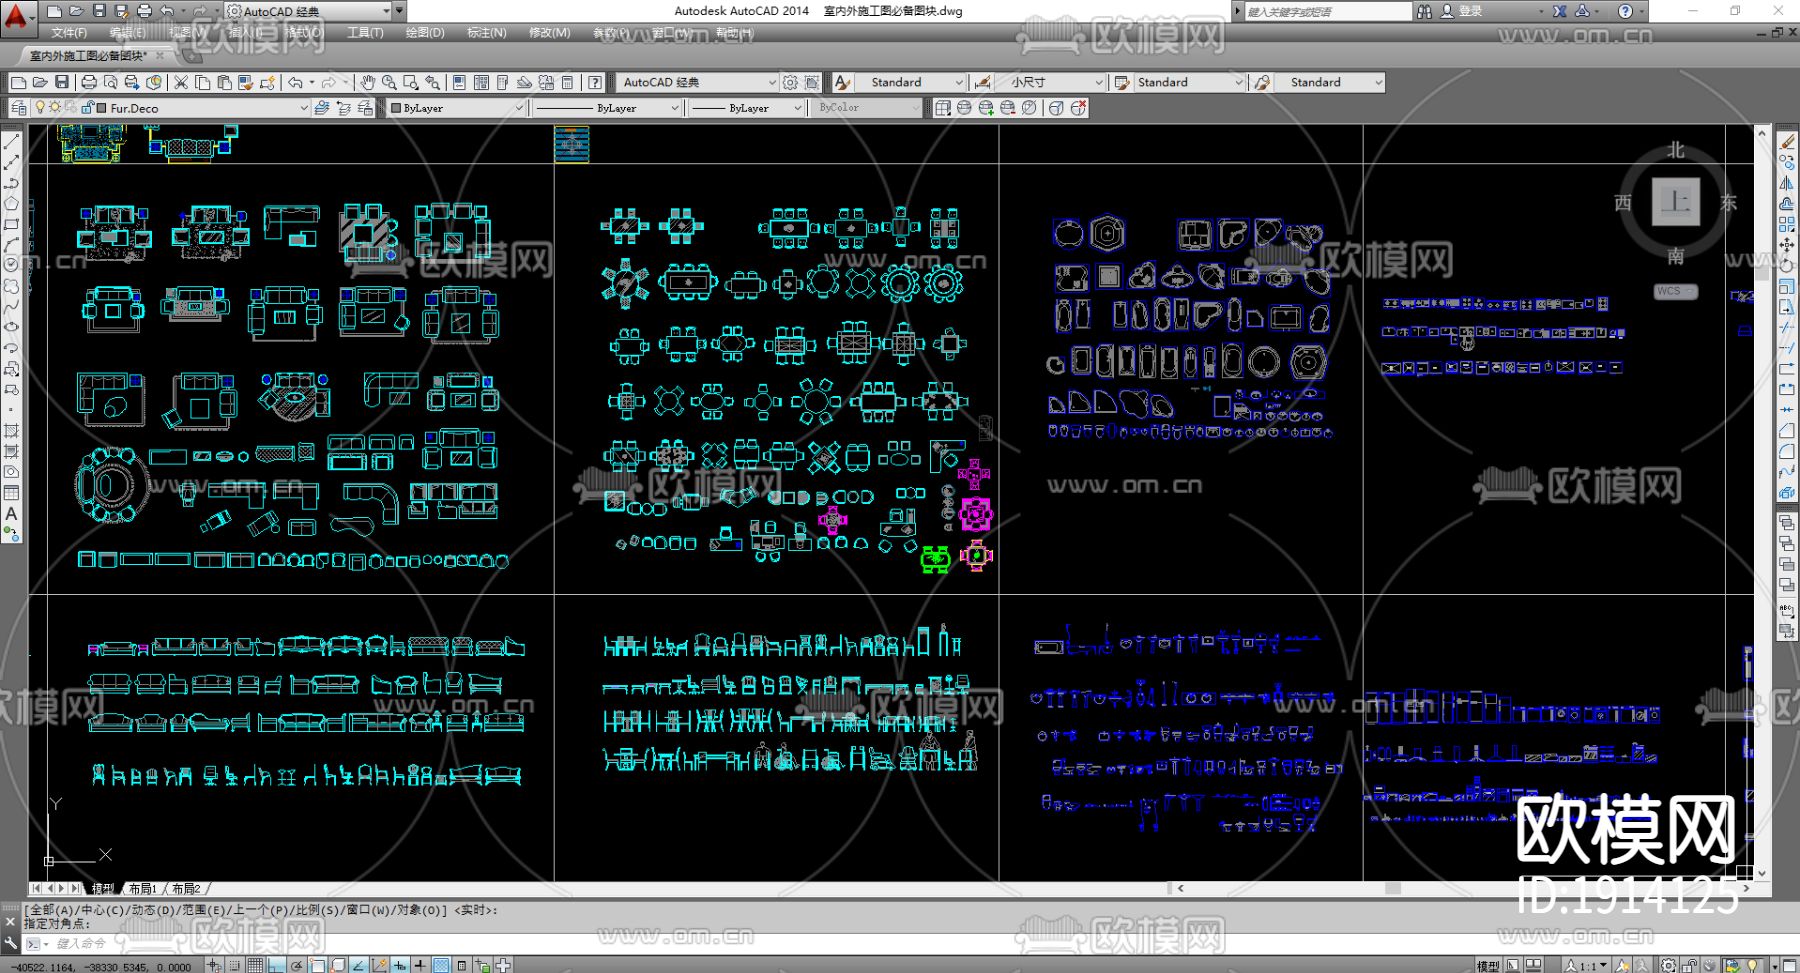
Task: Open the text style Standard dropdown
Action: click(959, 82)
